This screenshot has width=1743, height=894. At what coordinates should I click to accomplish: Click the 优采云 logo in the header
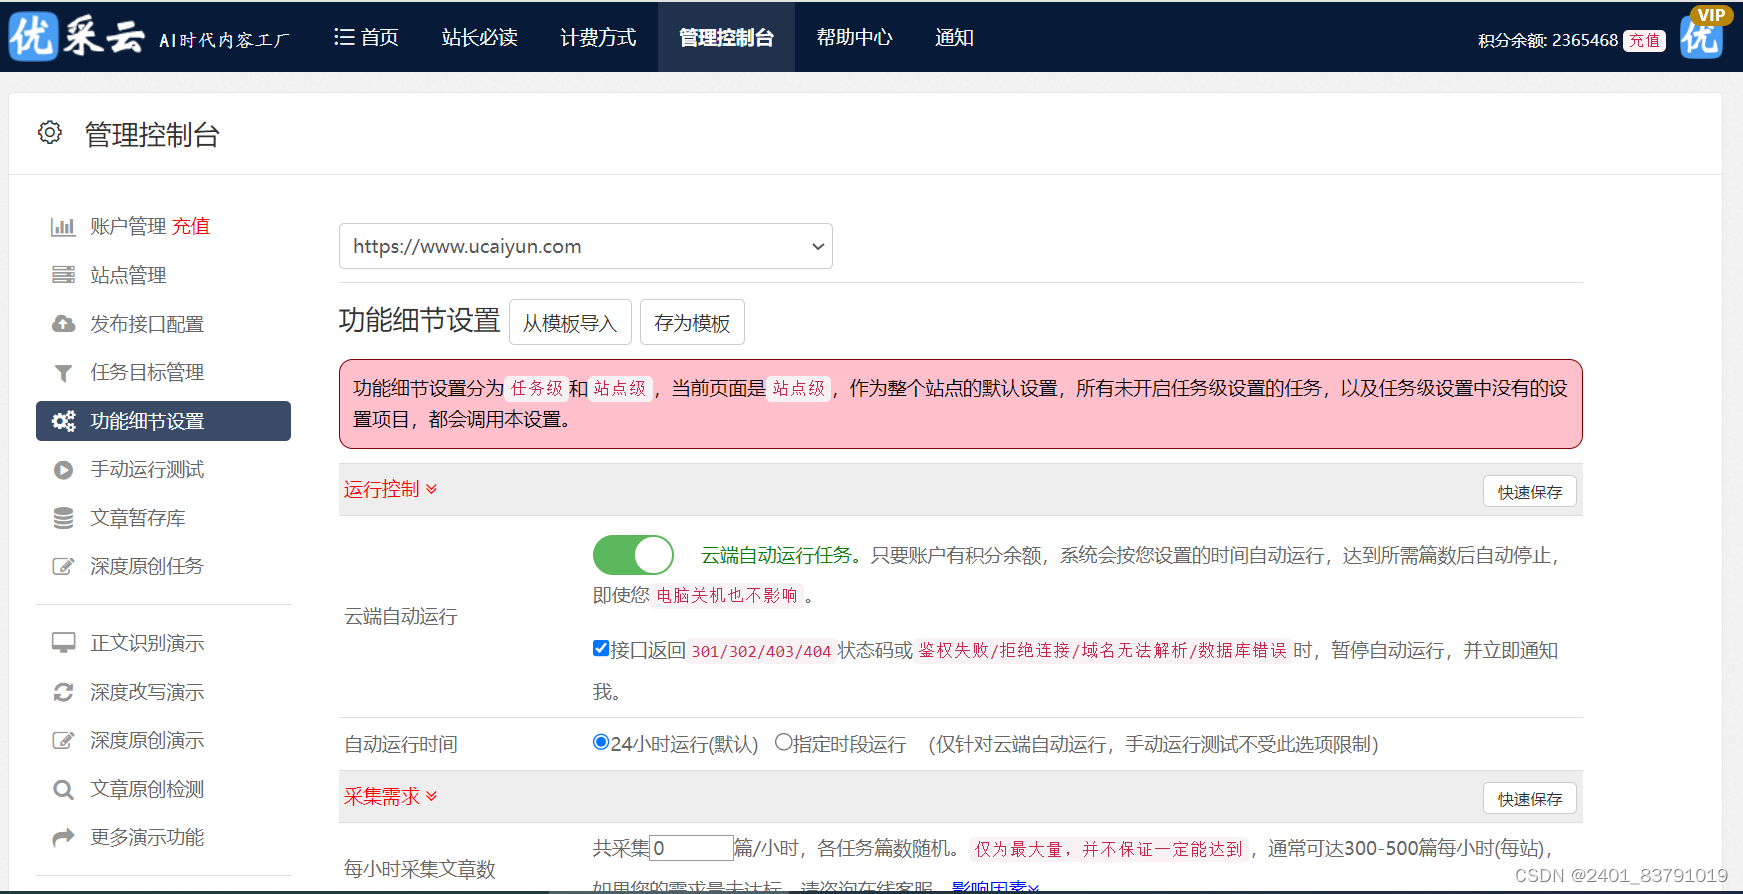(x=77, y=37)
